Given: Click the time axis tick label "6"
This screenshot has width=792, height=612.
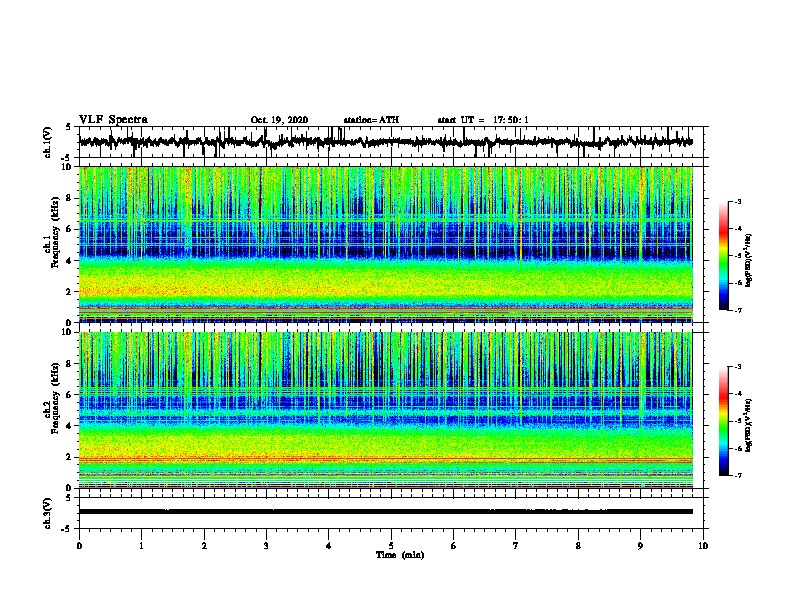Looking at the screenshot, I should [x=454, y=546].
